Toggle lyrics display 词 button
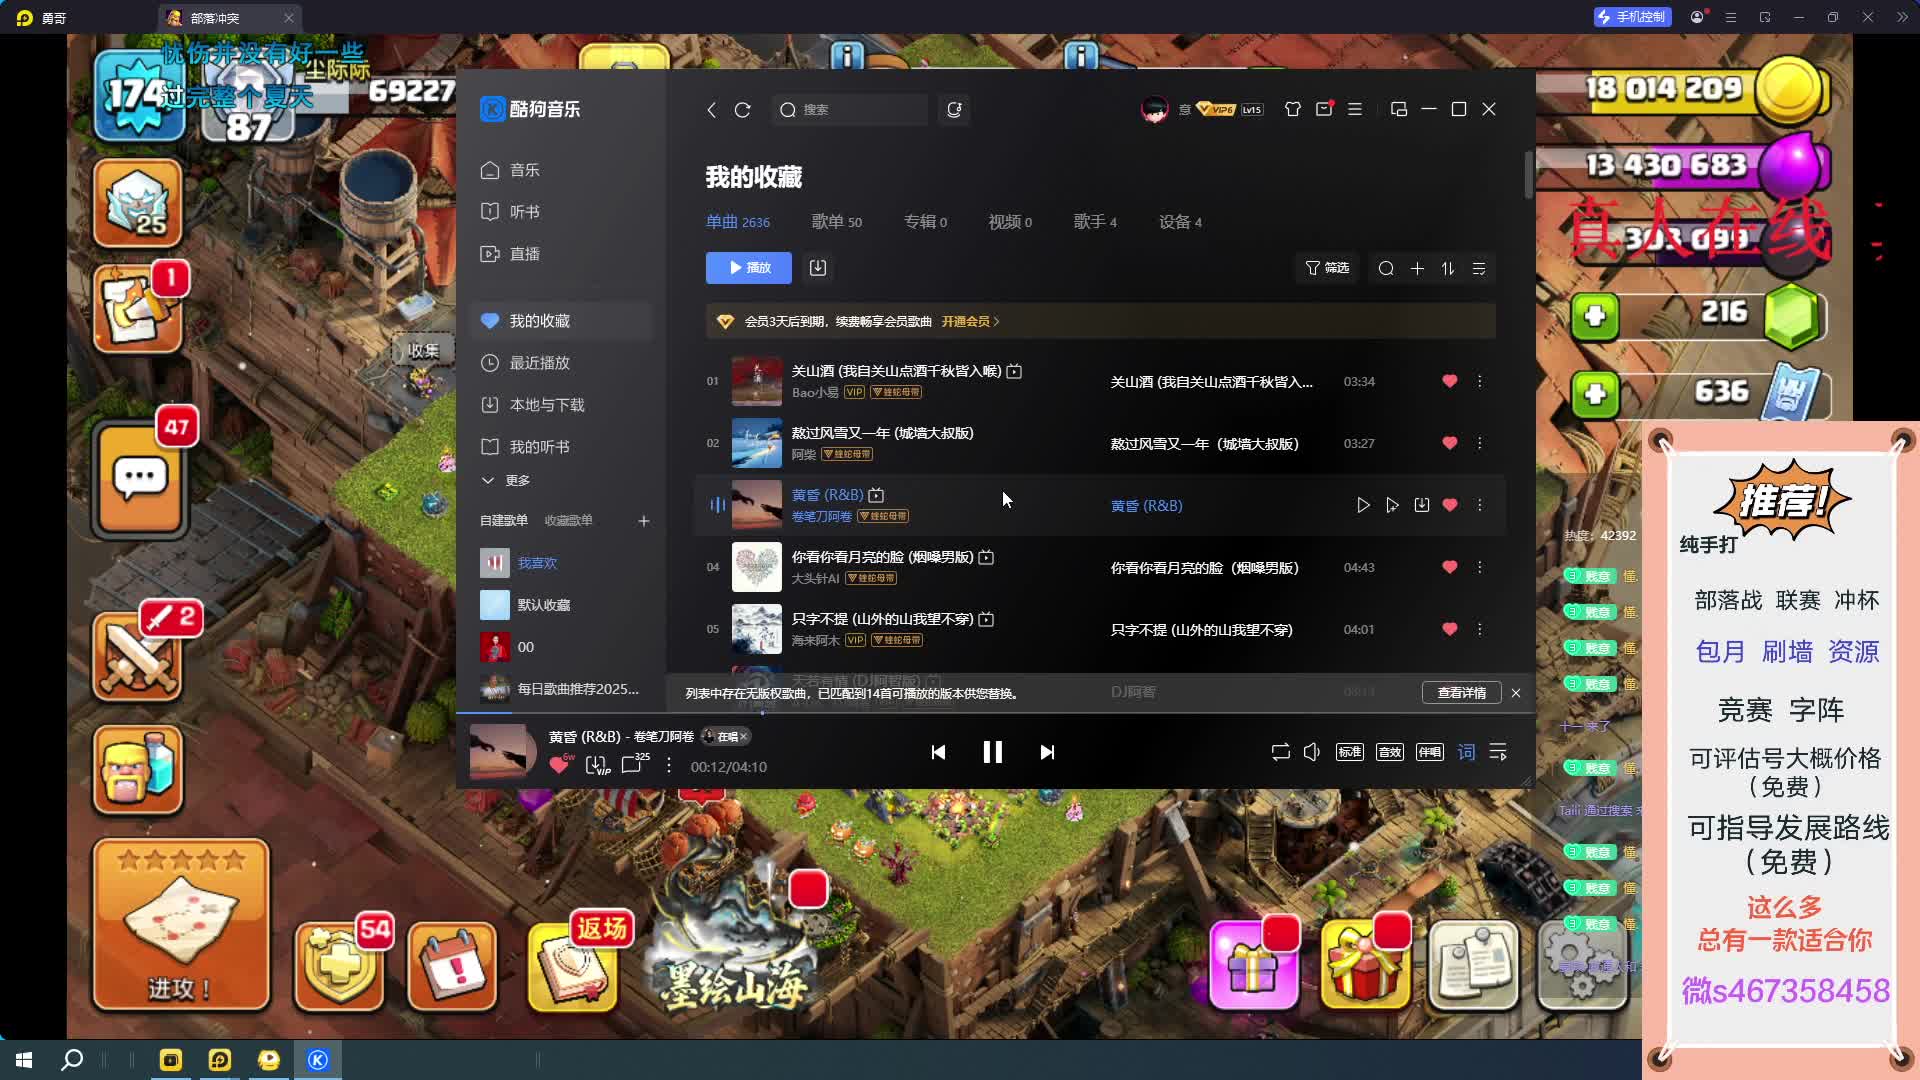The image size is (1920, 1080). point(1466,752)
